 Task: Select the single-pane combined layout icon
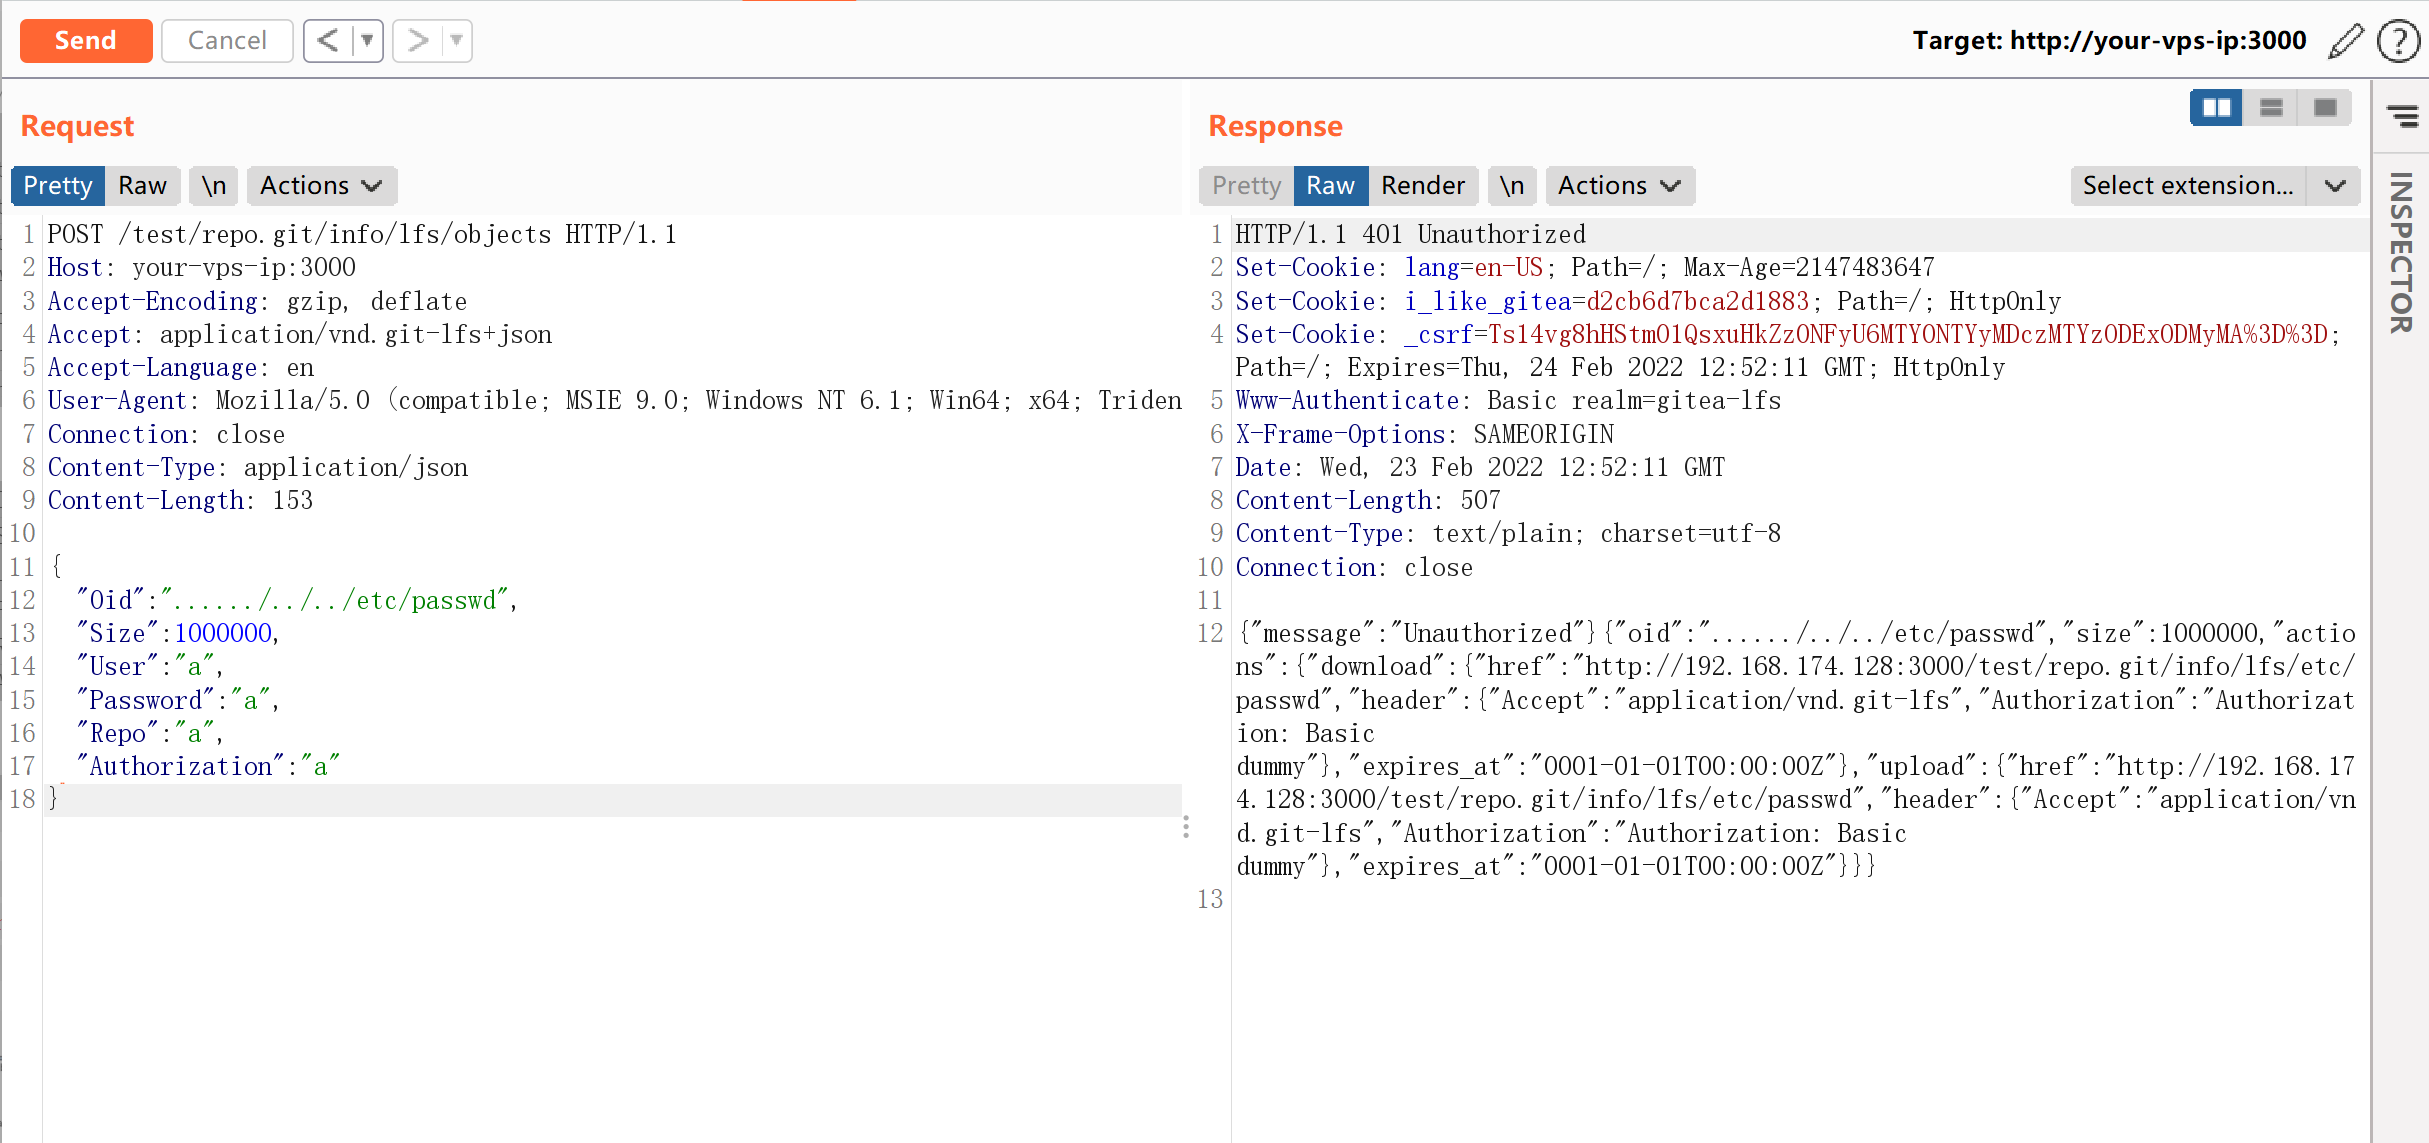point(2324,107)
